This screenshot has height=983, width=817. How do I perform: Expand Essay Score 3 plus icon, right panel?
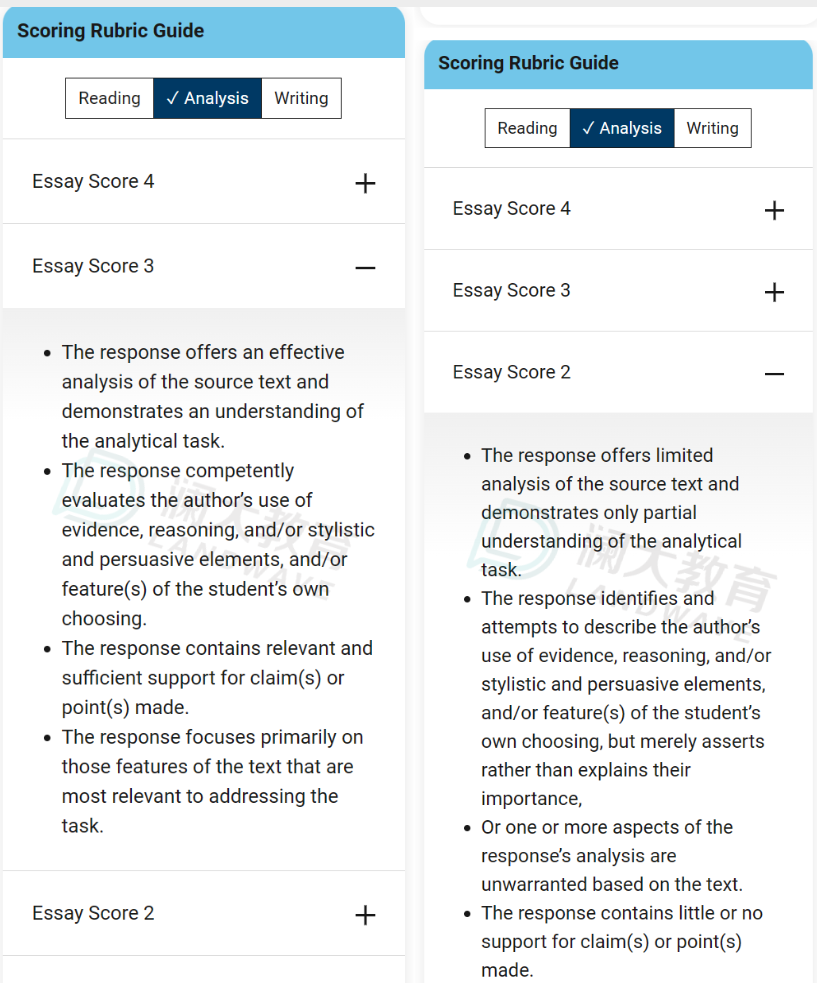pyautogui.click(x=774, y=292)
